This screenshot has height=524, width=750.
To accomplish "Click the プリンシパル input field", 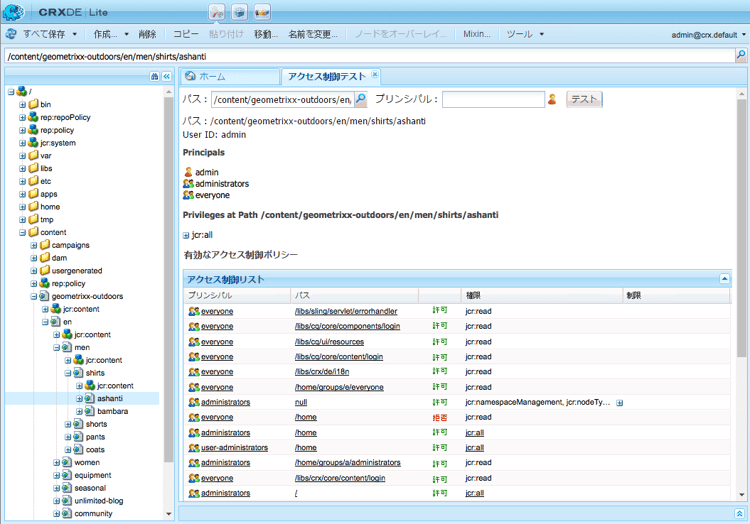I will (x=493, y=99).
